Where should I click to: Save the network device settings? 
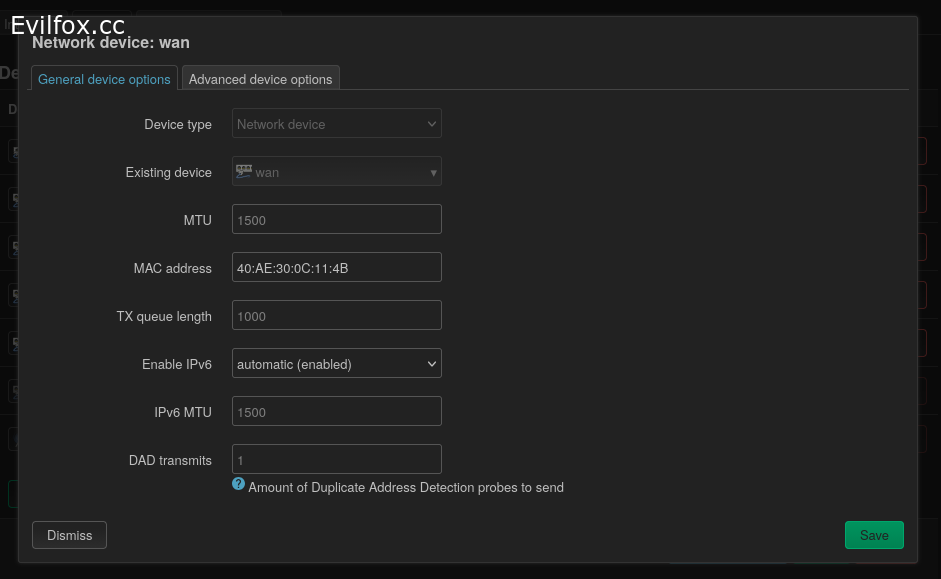pos(873,535)
